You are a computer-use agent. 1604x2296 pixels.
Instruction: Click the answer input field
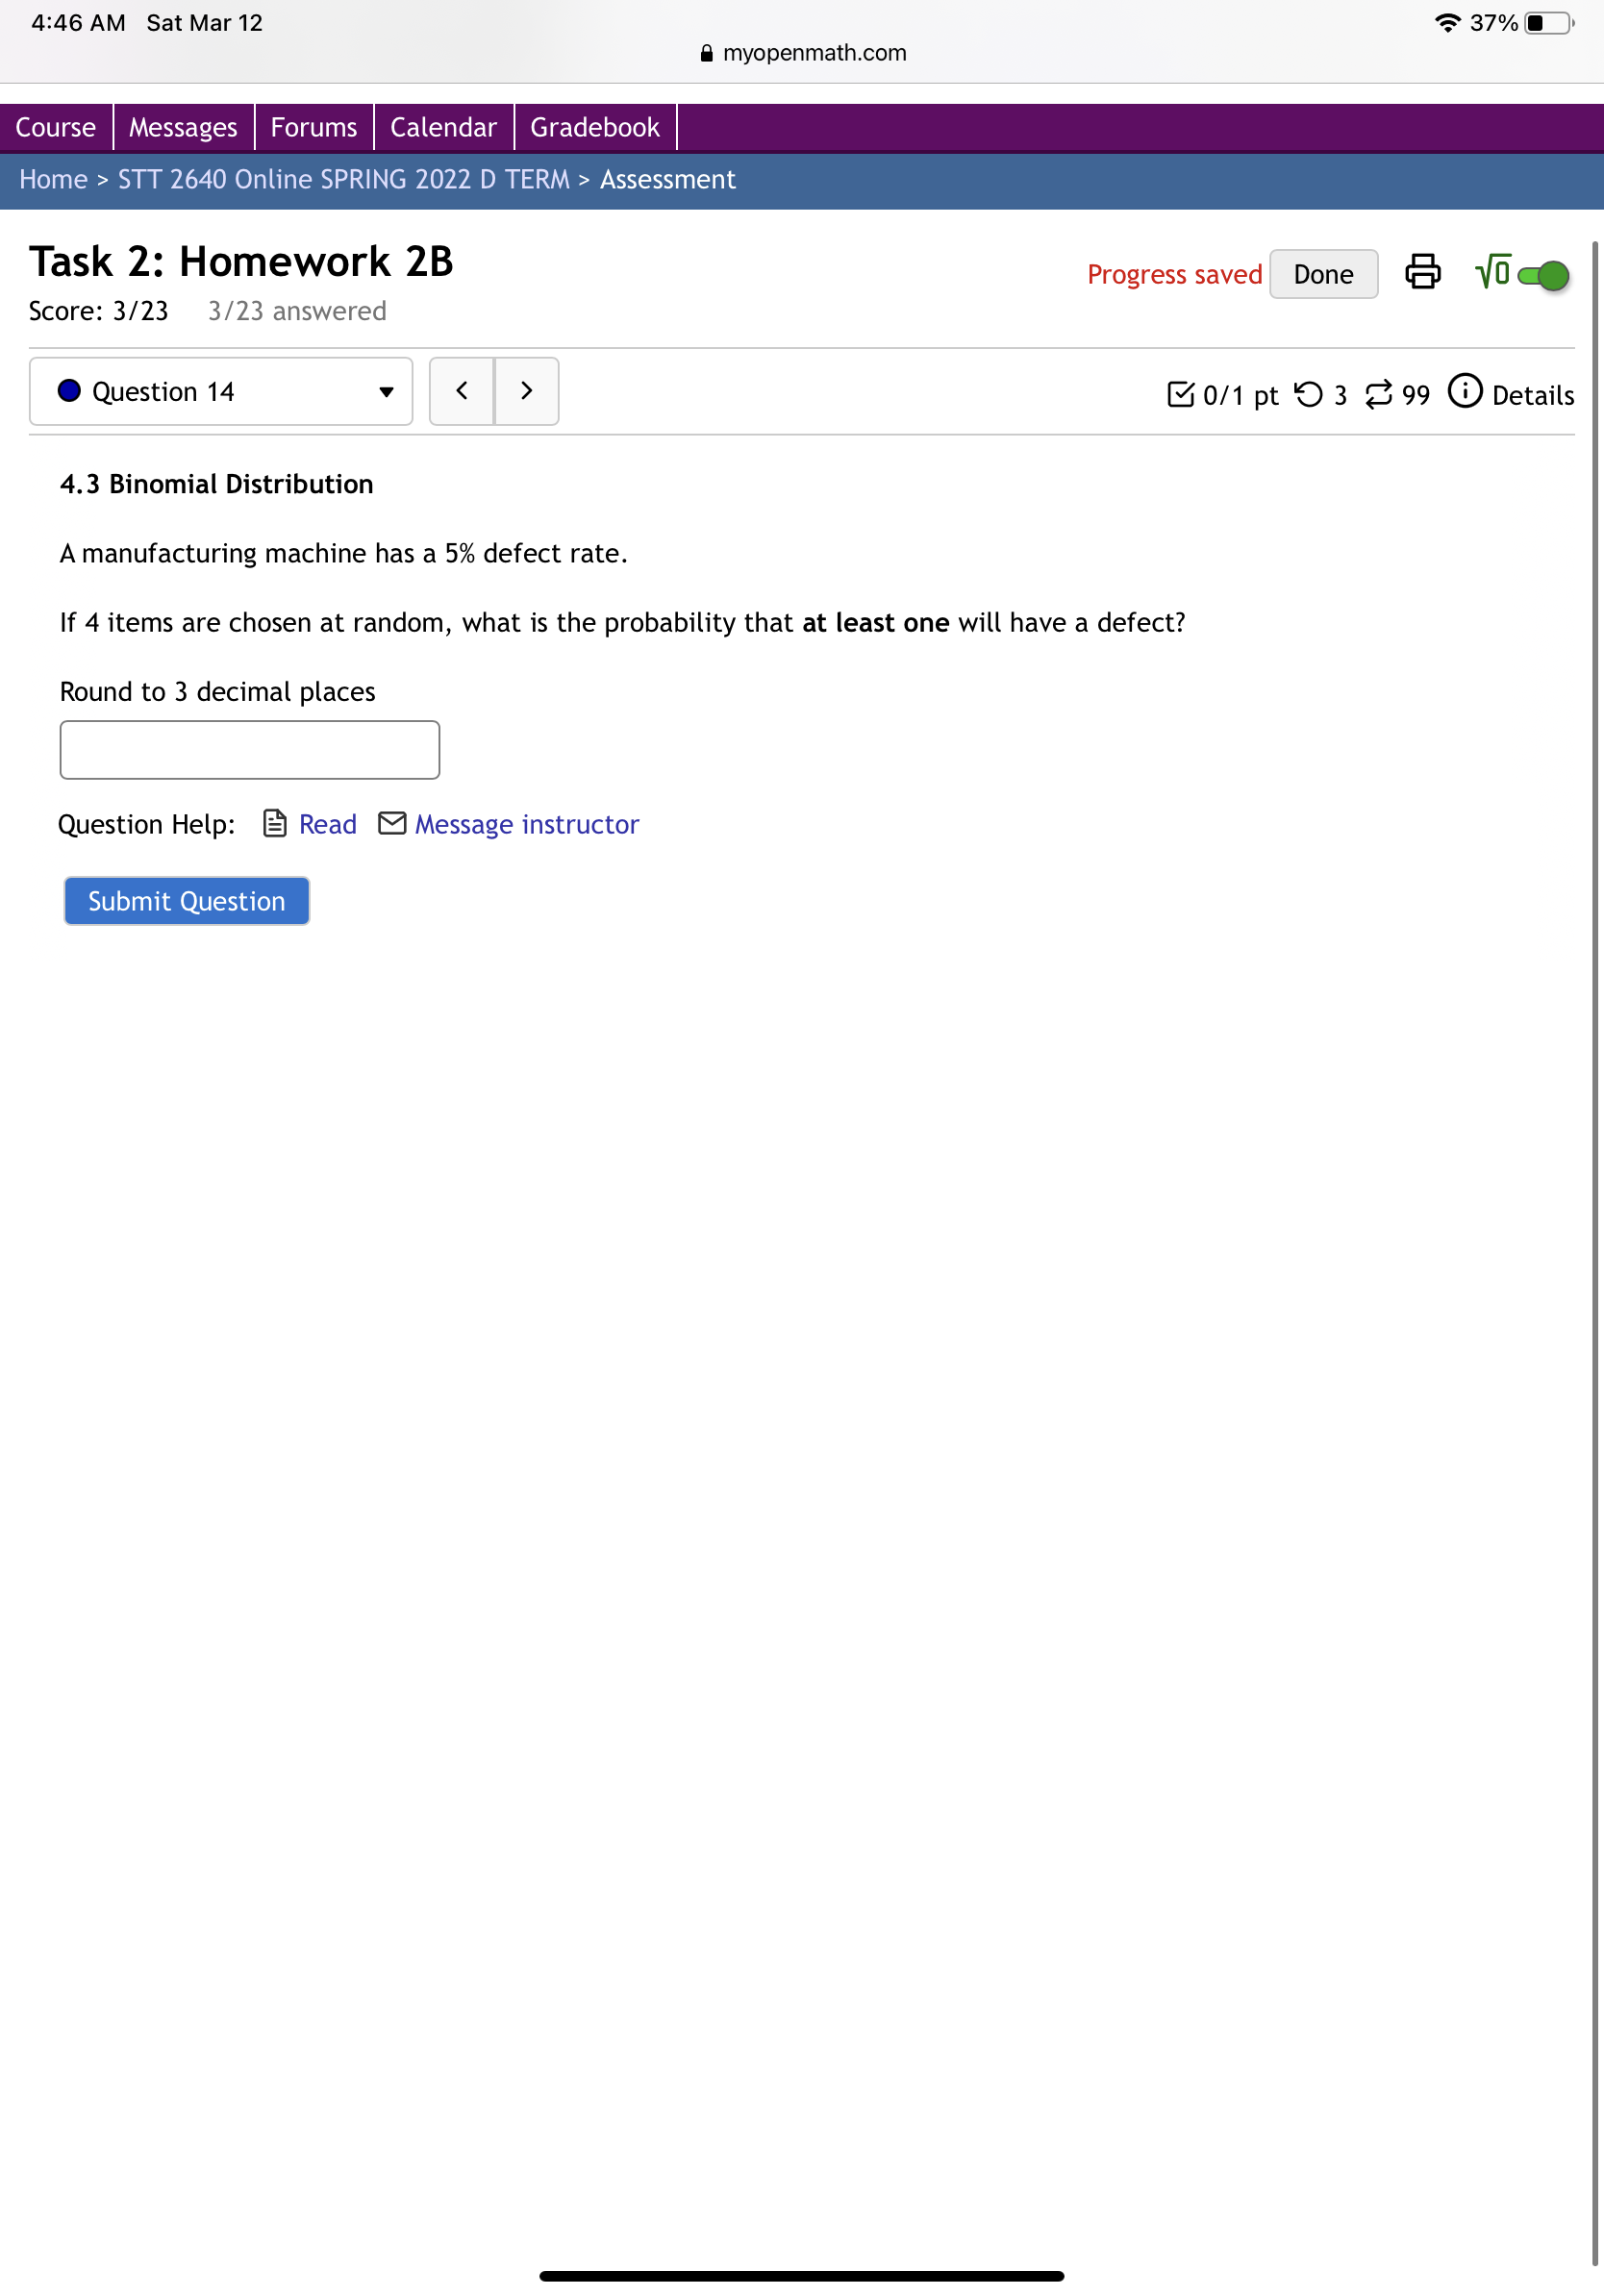click(x=250, y=750)
